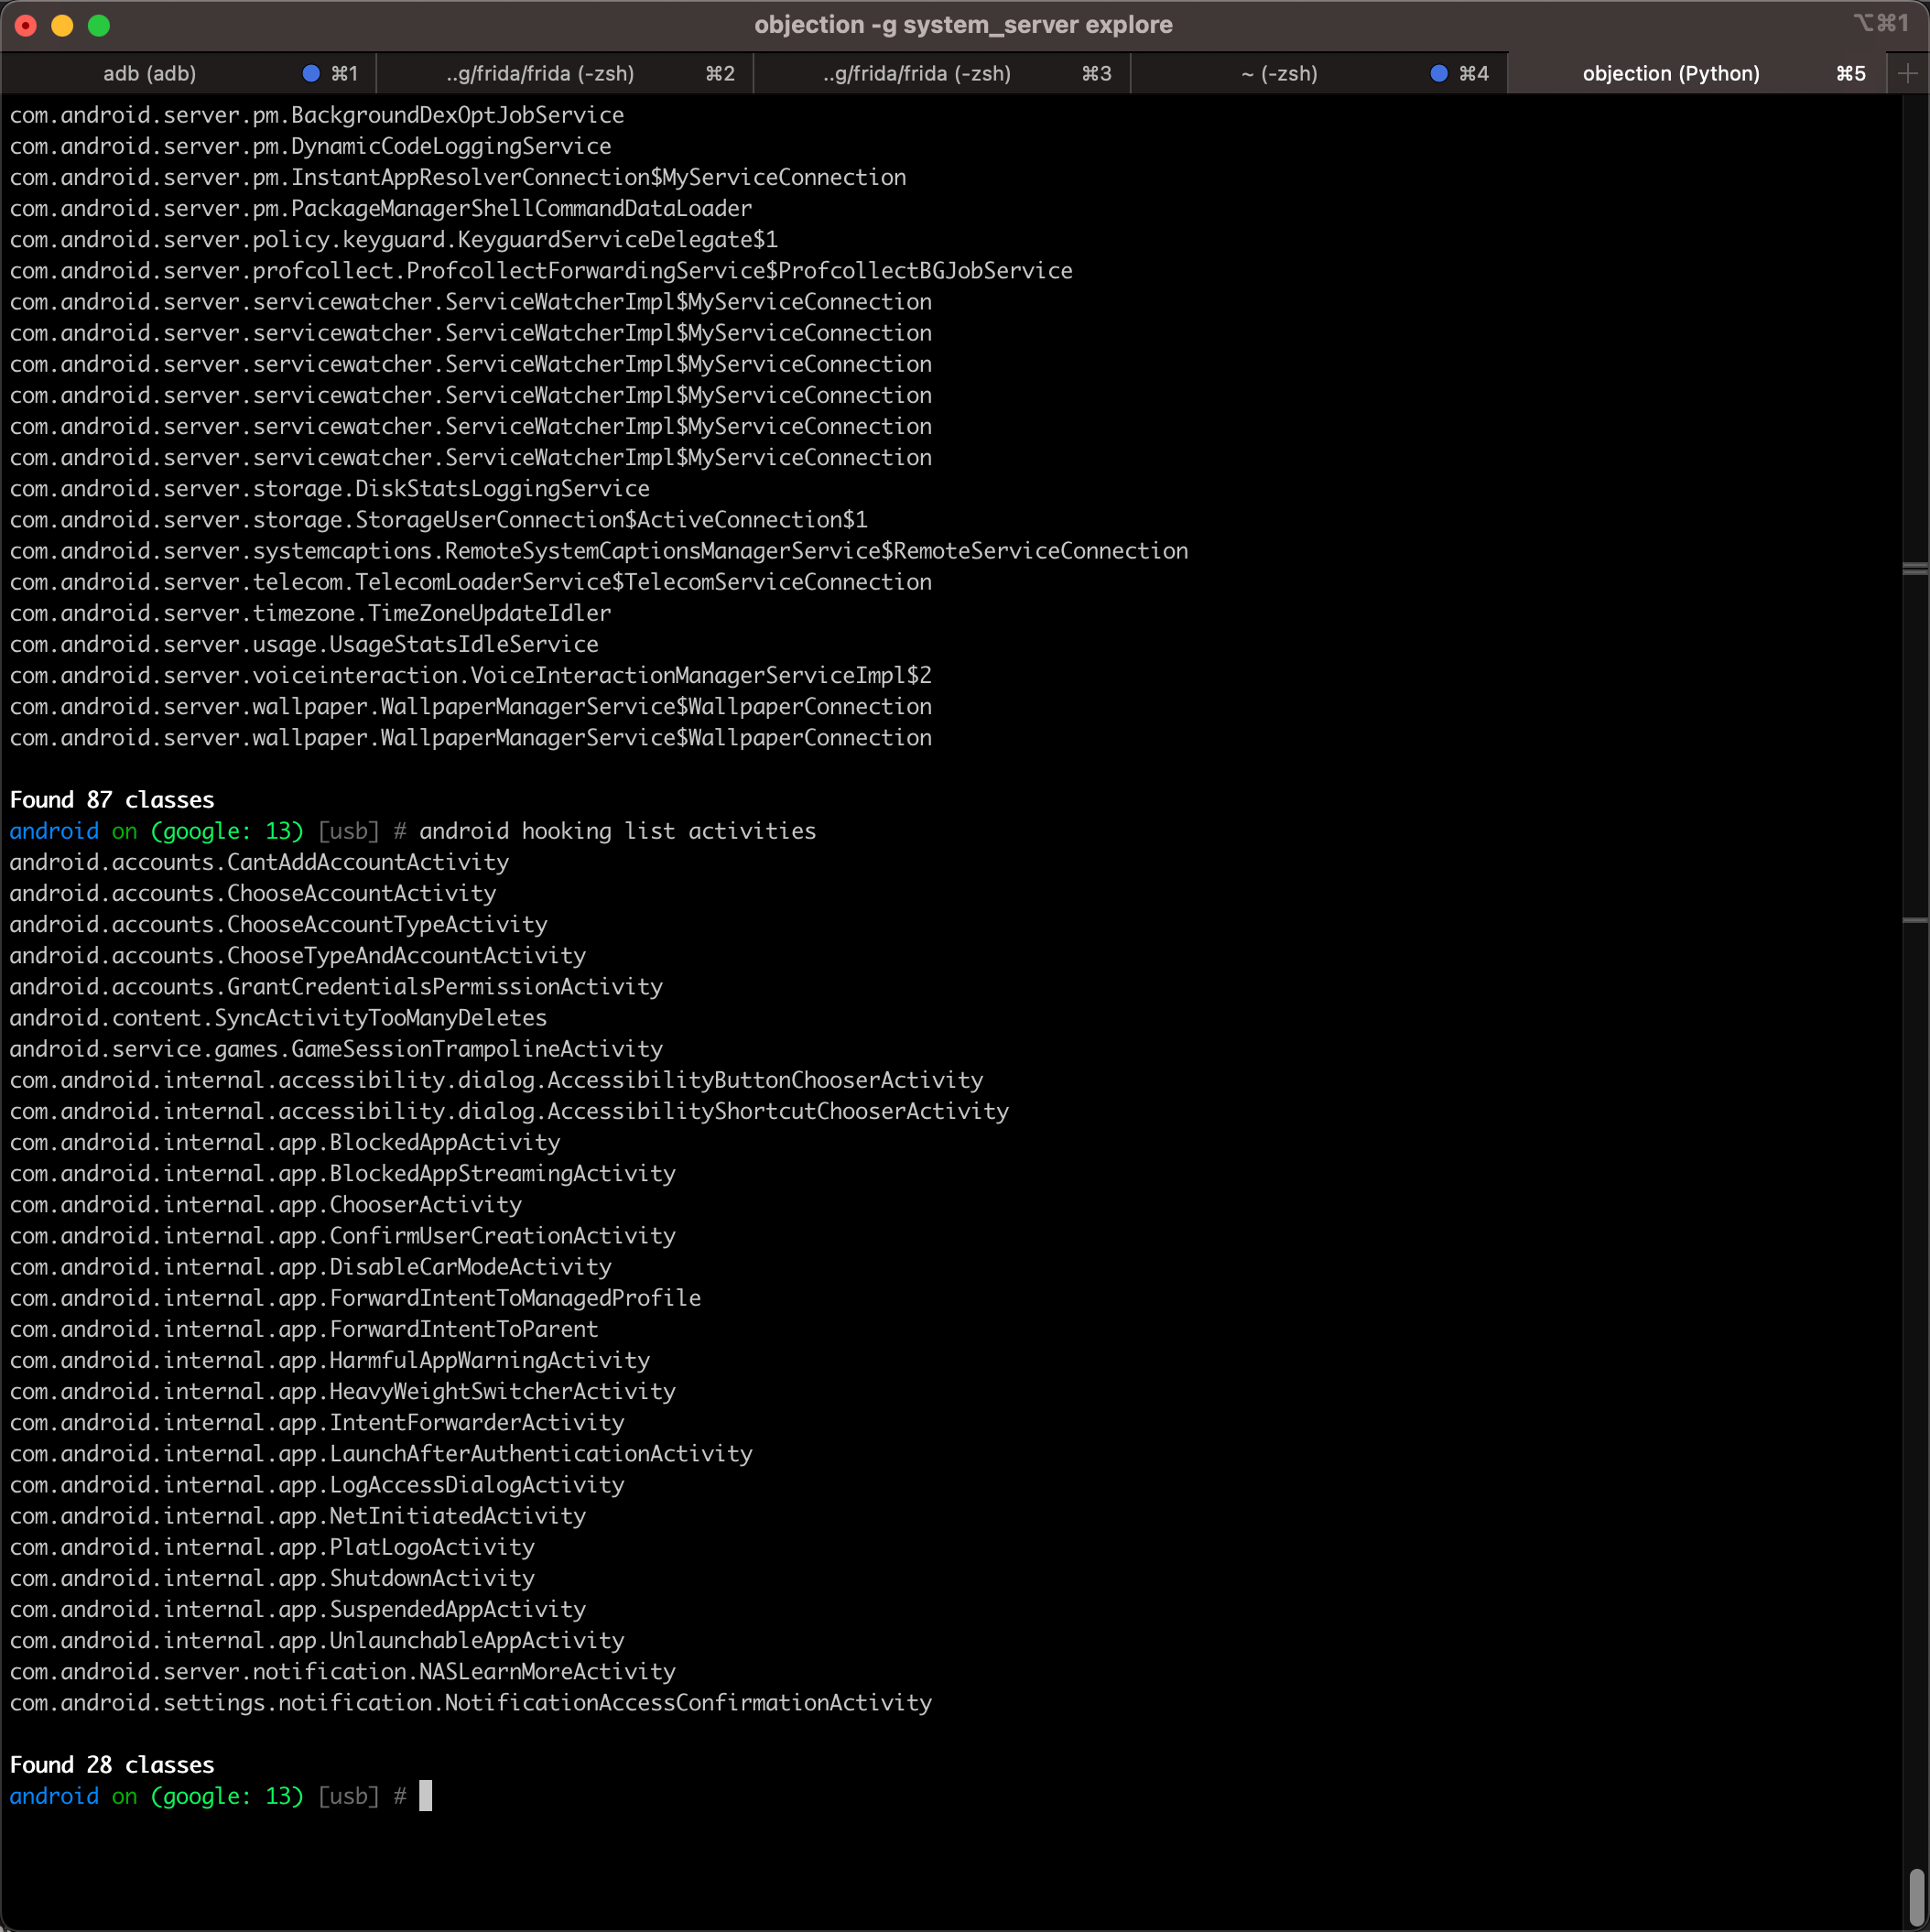Click the command prompt cursor line

220,1796
